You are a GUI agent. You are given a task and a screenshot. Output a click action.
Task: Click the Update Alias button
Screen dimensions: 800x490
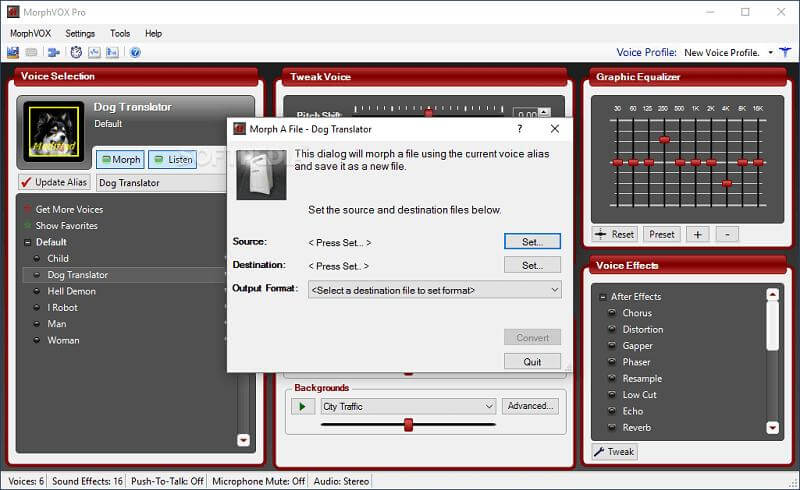(x=55, y=182)
